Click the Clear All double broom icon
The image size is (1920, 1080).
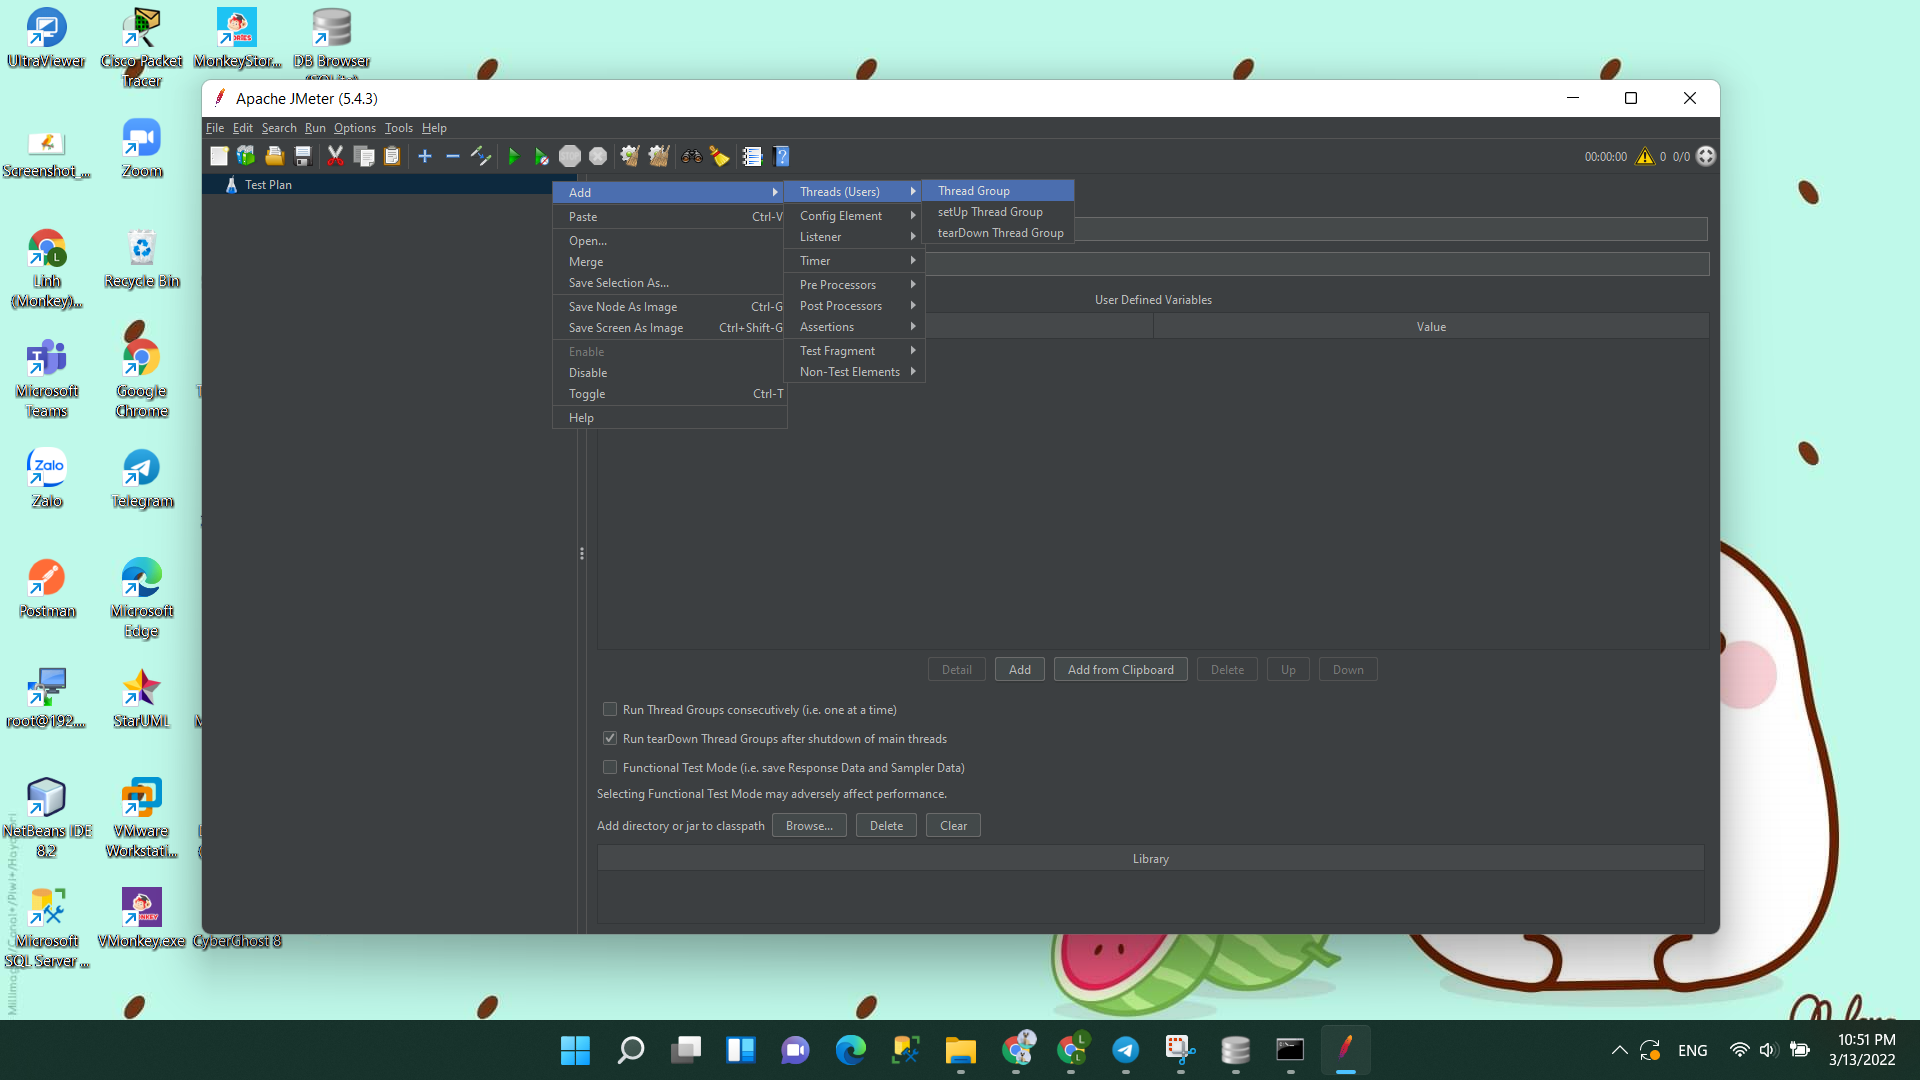[x=659, y=156]
